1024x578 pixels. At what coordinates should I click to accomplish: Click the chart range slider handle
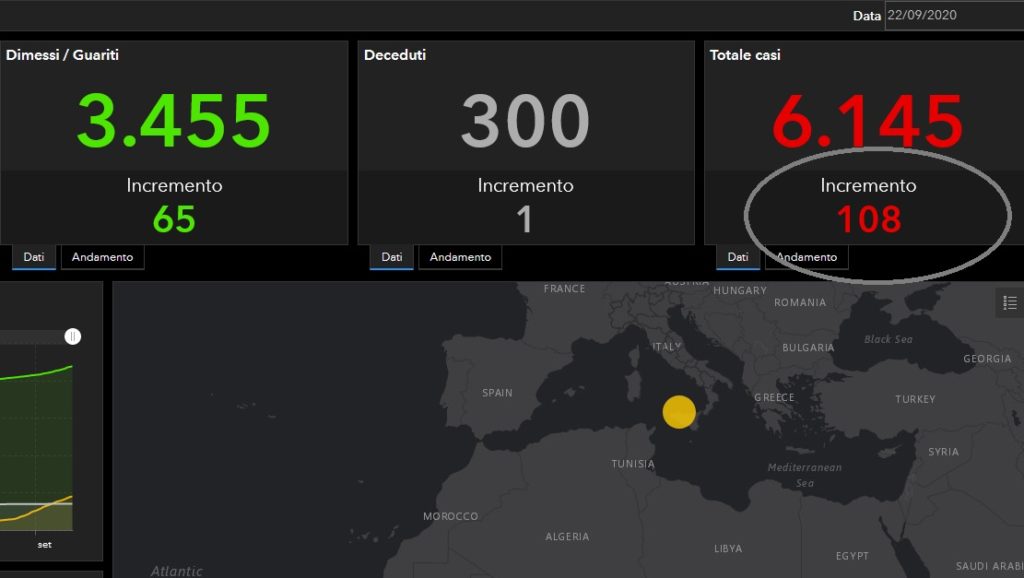point(73,337)
